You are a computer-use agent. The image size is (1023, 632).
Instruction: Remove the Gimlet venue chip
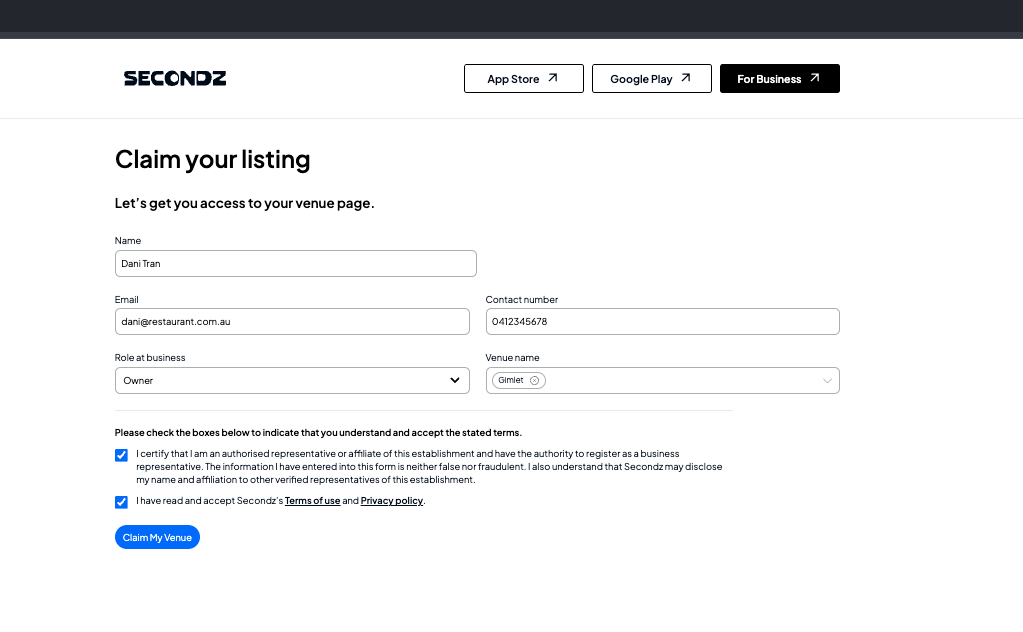pos(535,380)
